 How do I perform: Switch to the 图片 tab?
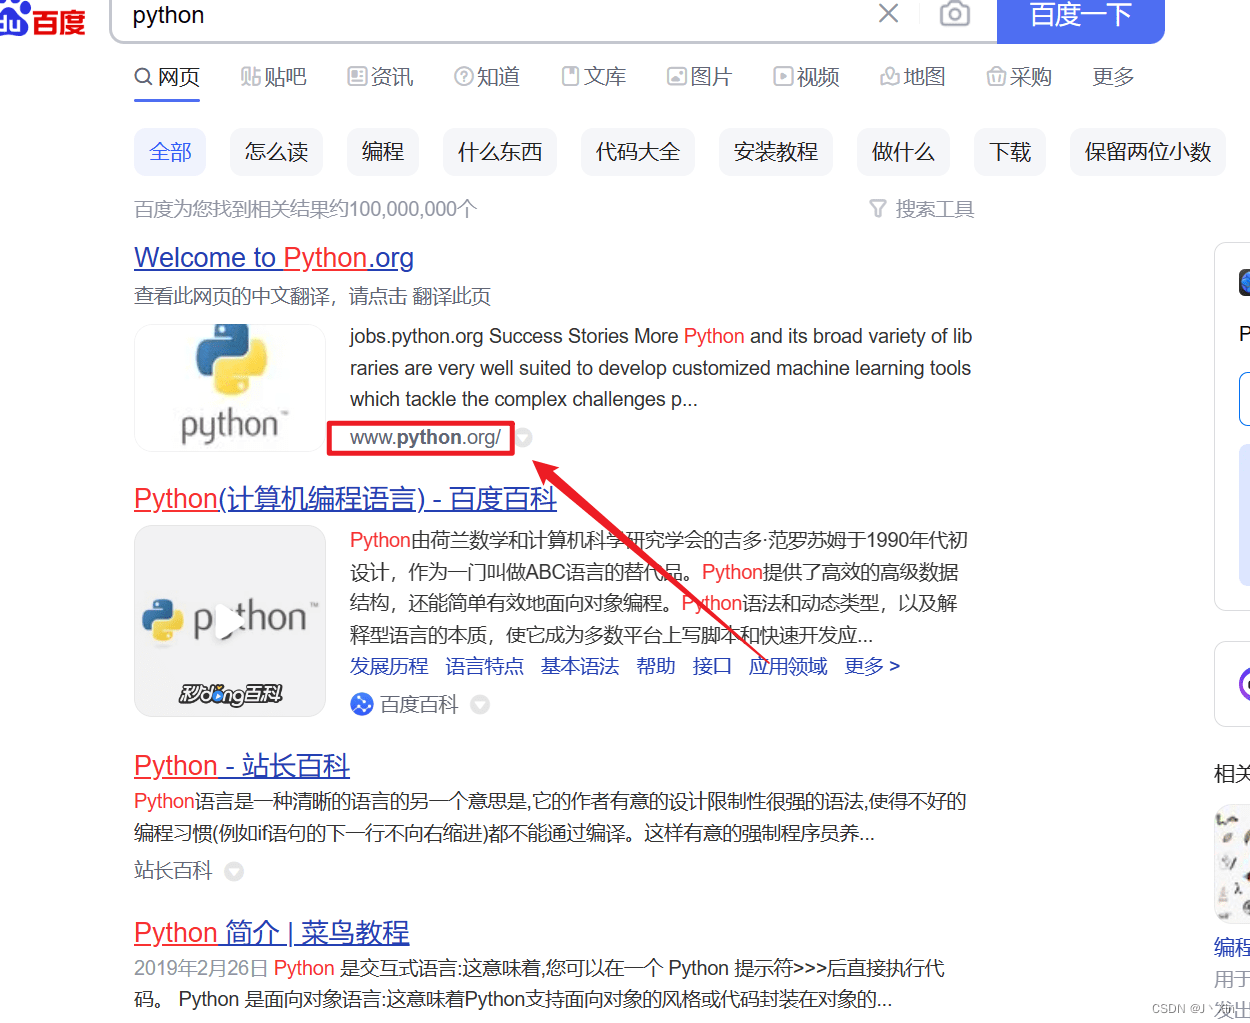700,77
